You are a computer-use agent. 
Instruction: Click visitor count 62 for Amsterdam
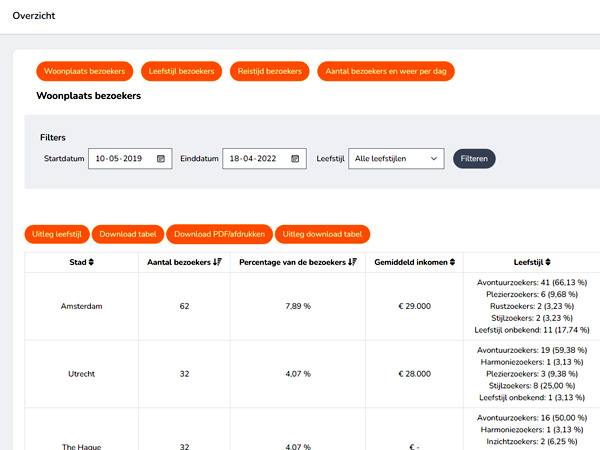184,306
